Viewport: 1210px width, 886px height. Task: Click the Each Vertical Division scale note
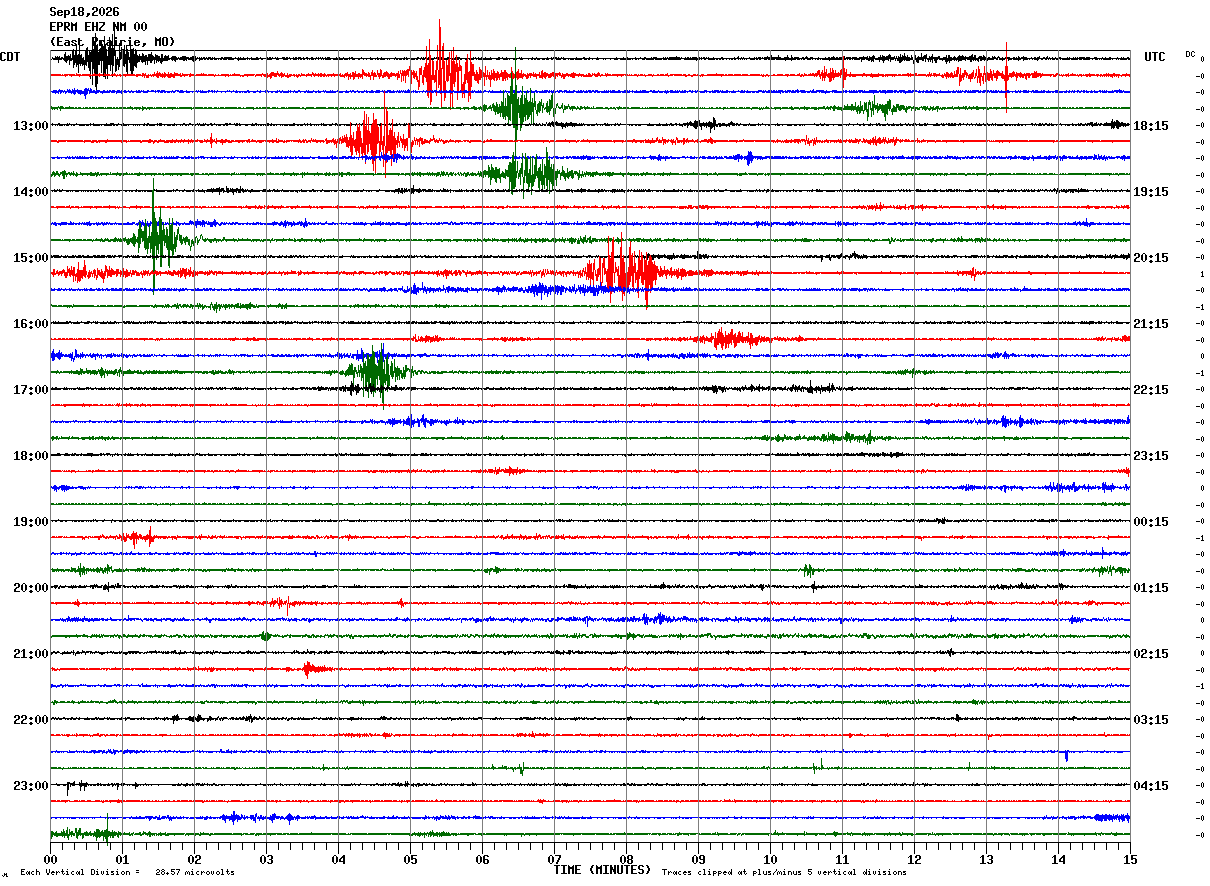(127, 872)
